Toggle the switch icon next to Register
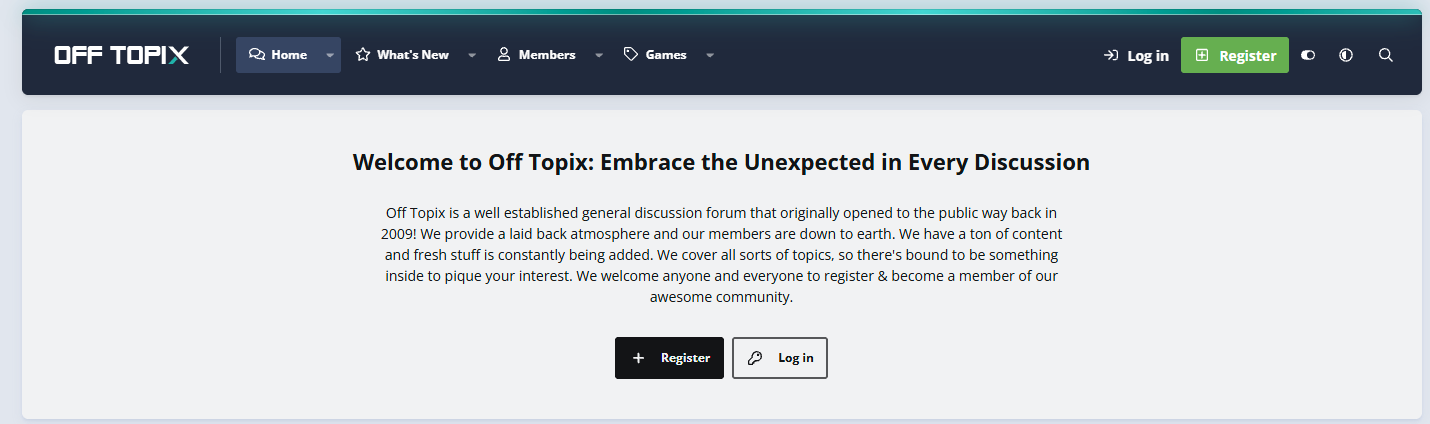The width and height of the screenshot is (1430, 424). click(x=1308, y=55)
